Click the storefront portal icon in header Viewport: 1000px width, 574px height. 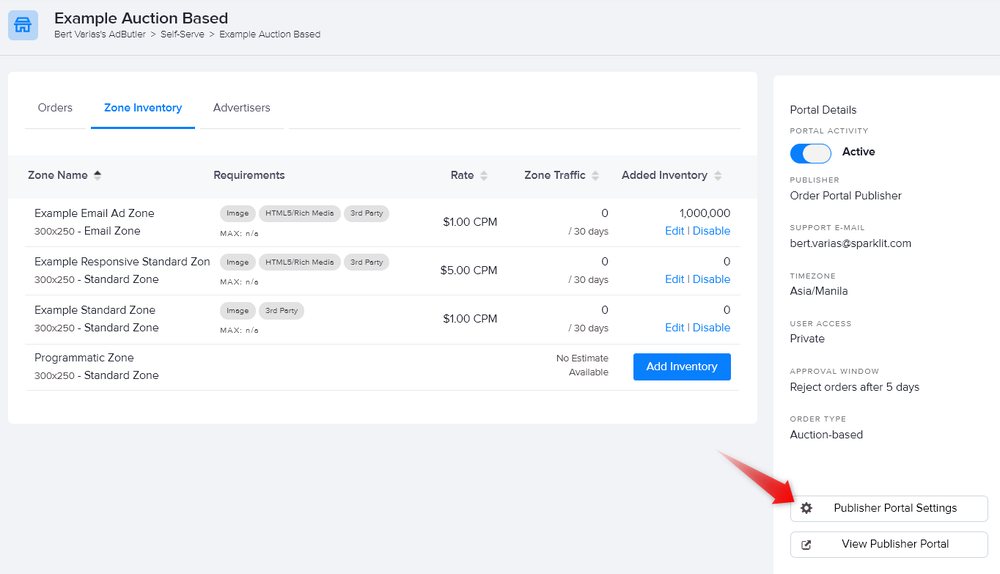coord(23,25)
